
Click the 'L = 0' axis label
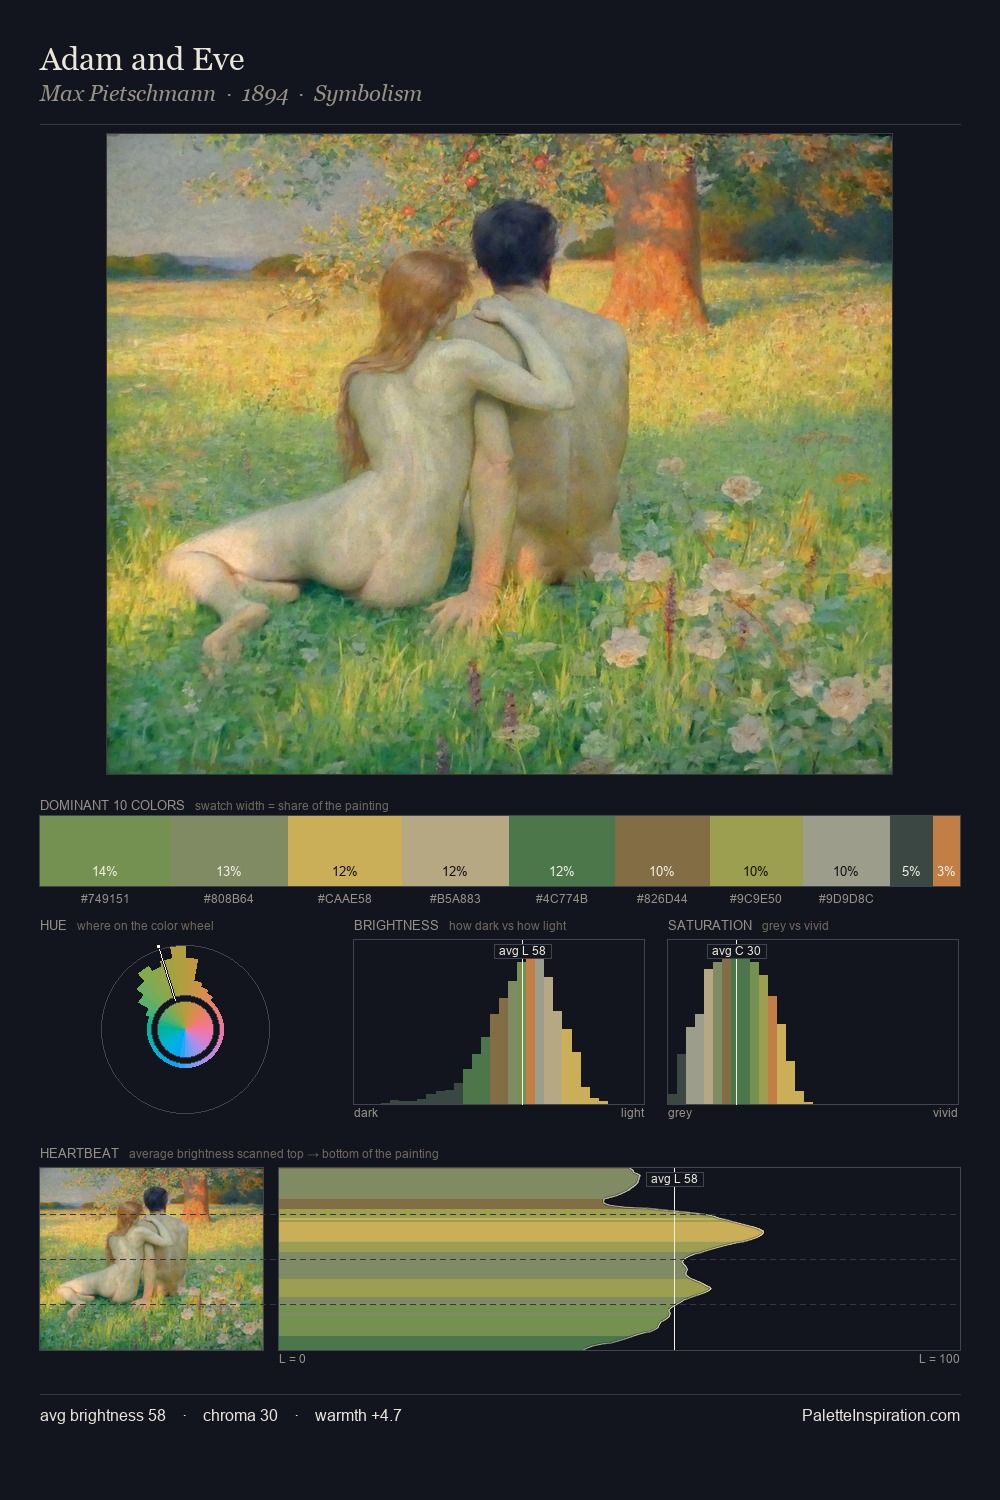point(293,1358)
